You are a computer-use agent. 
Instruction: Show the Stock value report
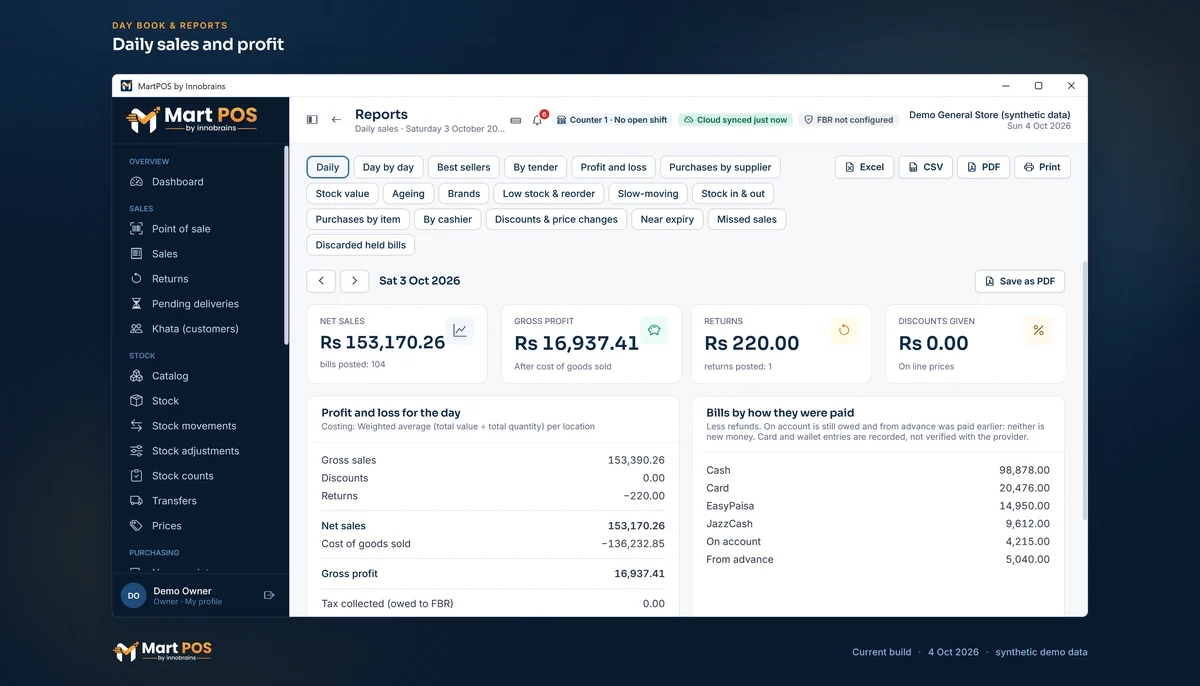click(342, 194)
